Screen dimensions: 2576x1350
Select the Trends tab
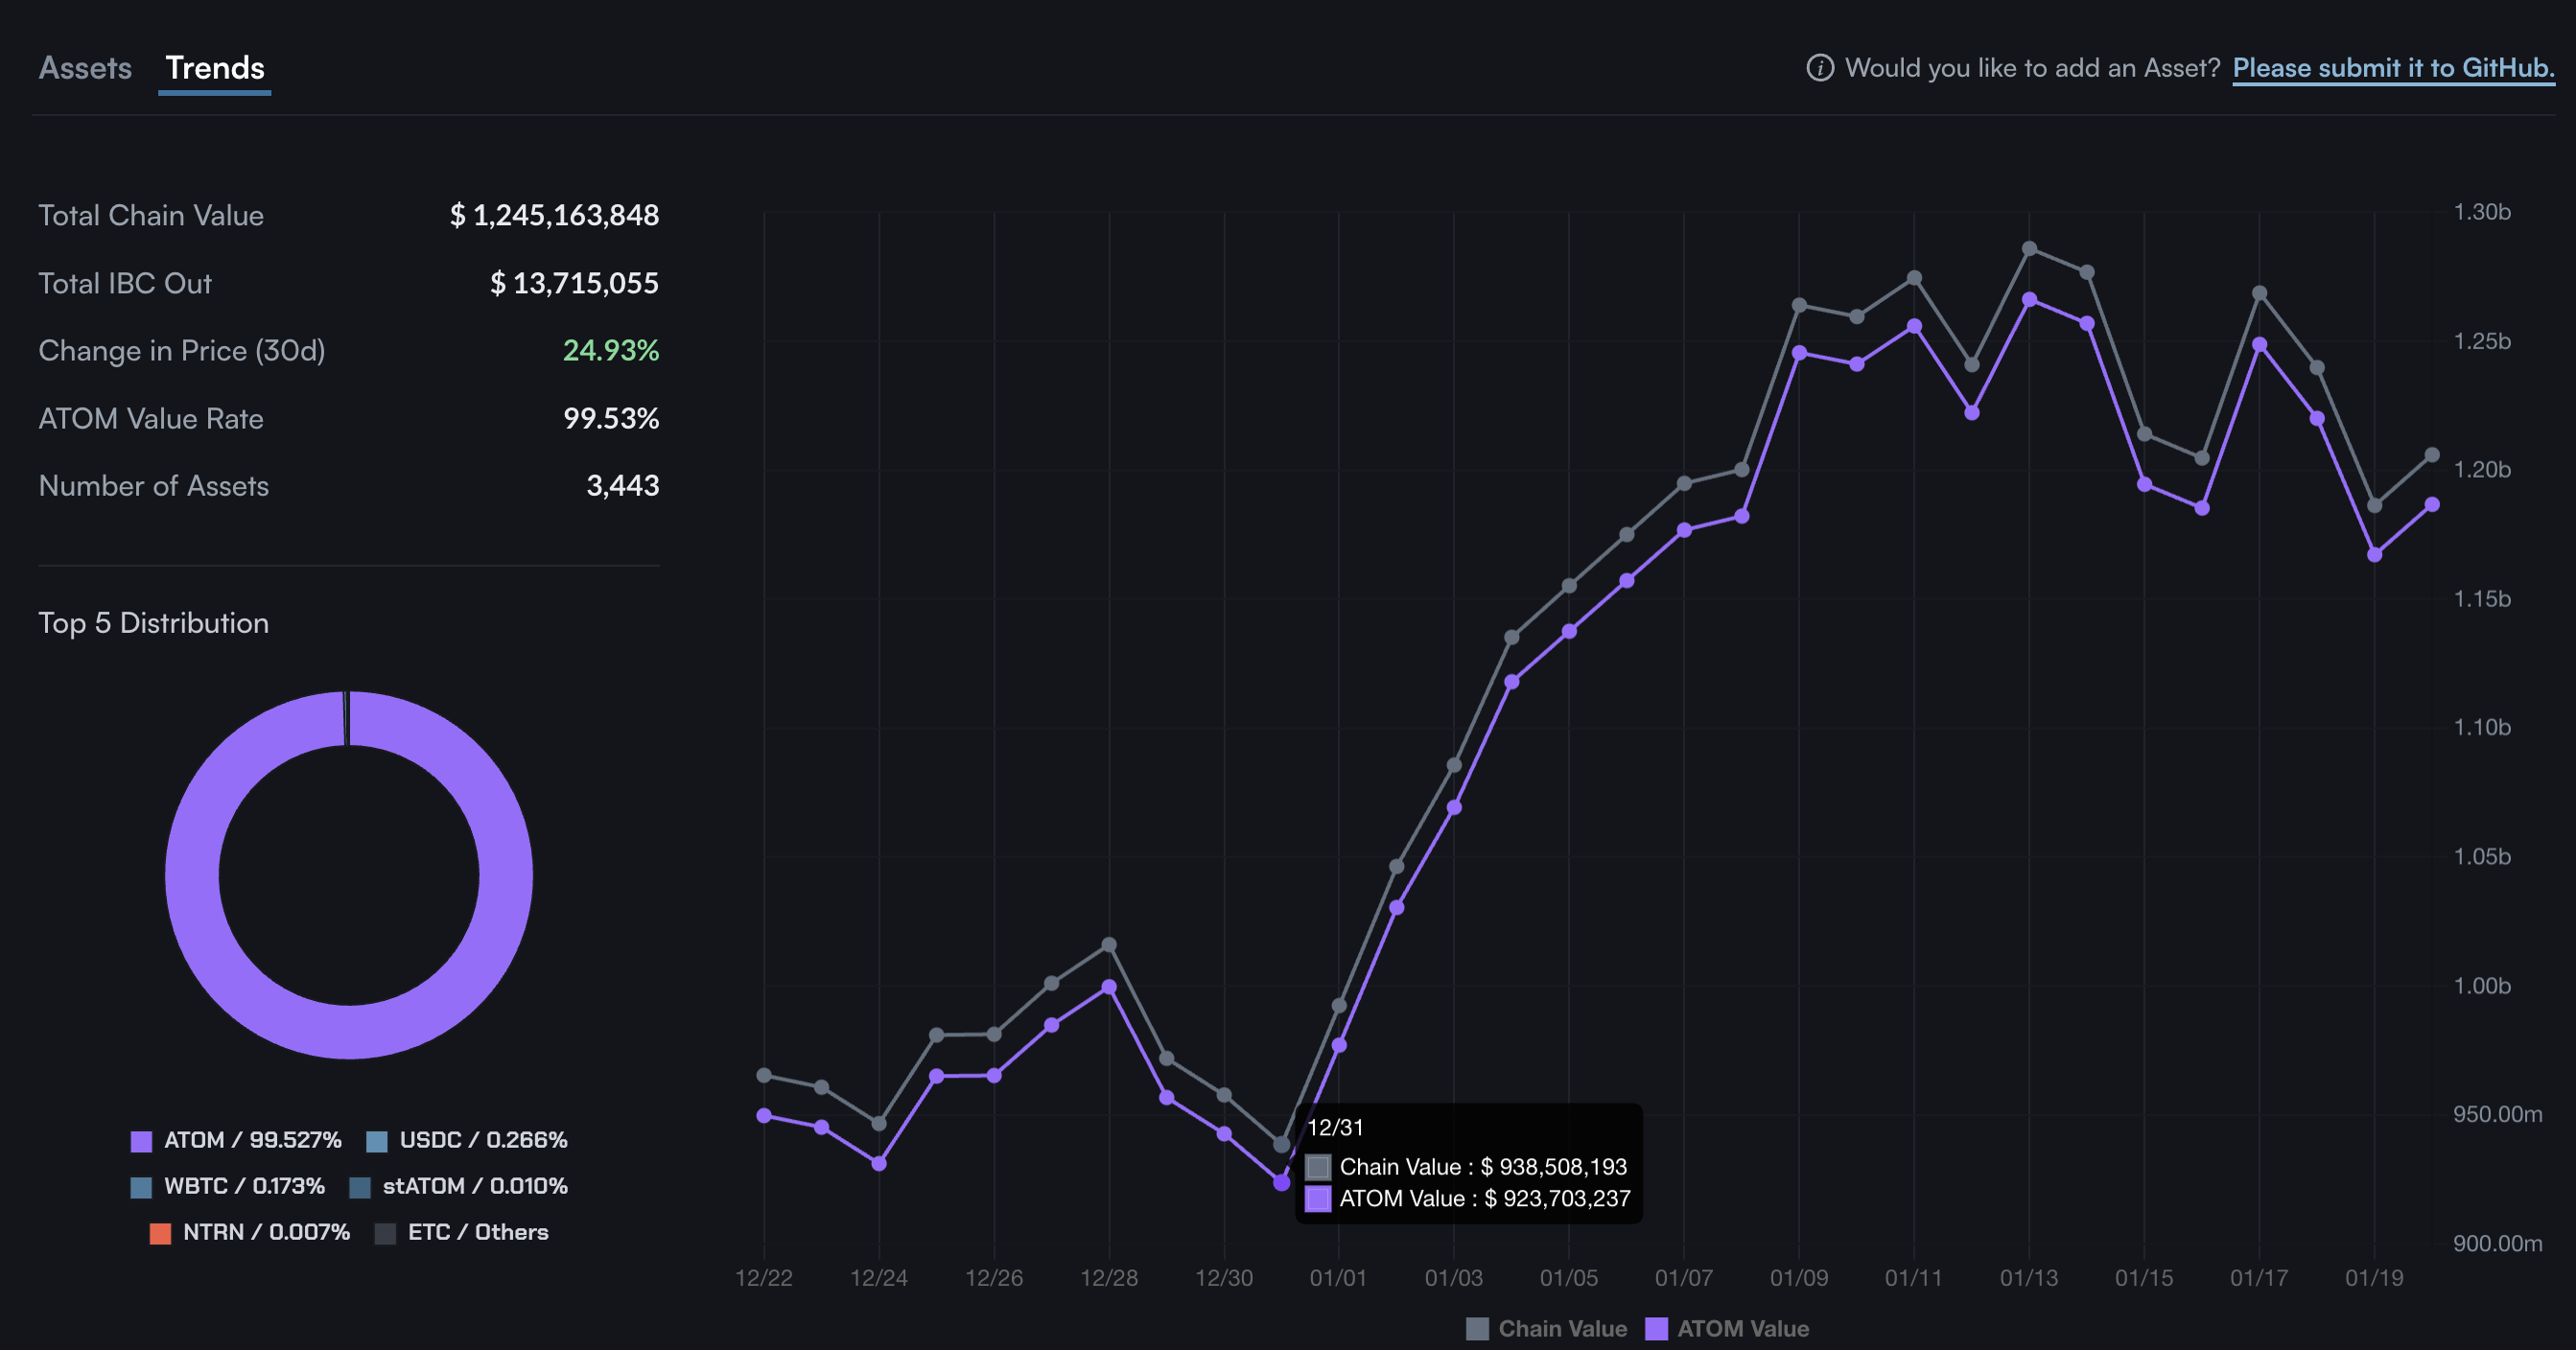coord(215,68)
